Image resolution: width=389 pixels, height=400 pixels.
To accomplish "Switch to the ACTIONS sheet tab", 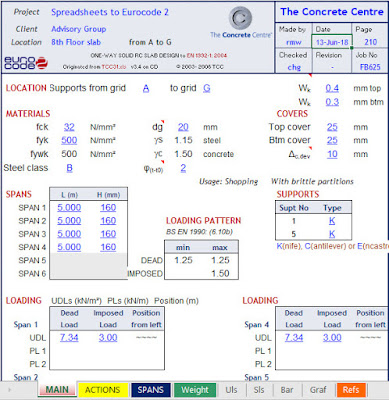I will click(102, 390).
